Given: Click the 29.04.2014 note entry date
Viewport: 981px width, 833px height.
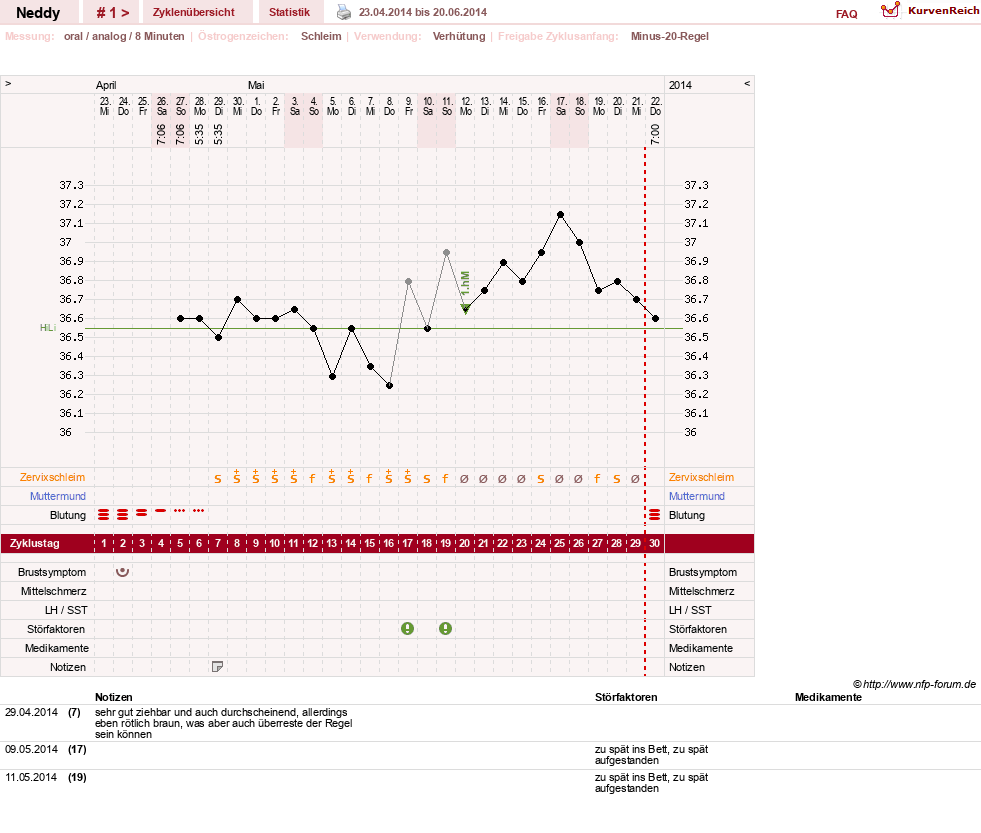Looking at the screenshot, I should click(x=31, y=712).
